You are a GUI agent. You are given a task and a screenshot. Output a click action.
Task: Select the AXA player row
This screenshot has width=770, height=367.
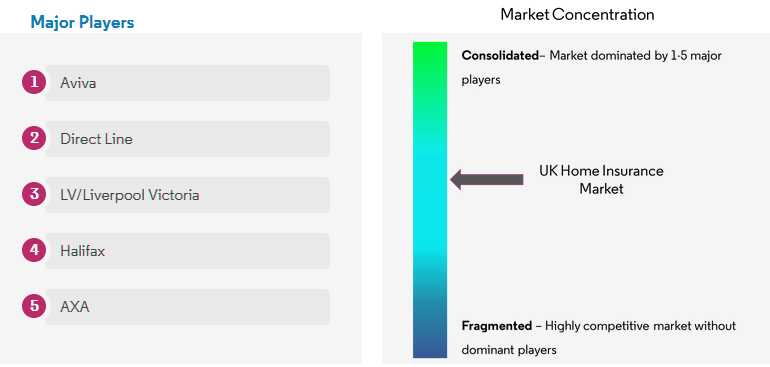point(188,307)
